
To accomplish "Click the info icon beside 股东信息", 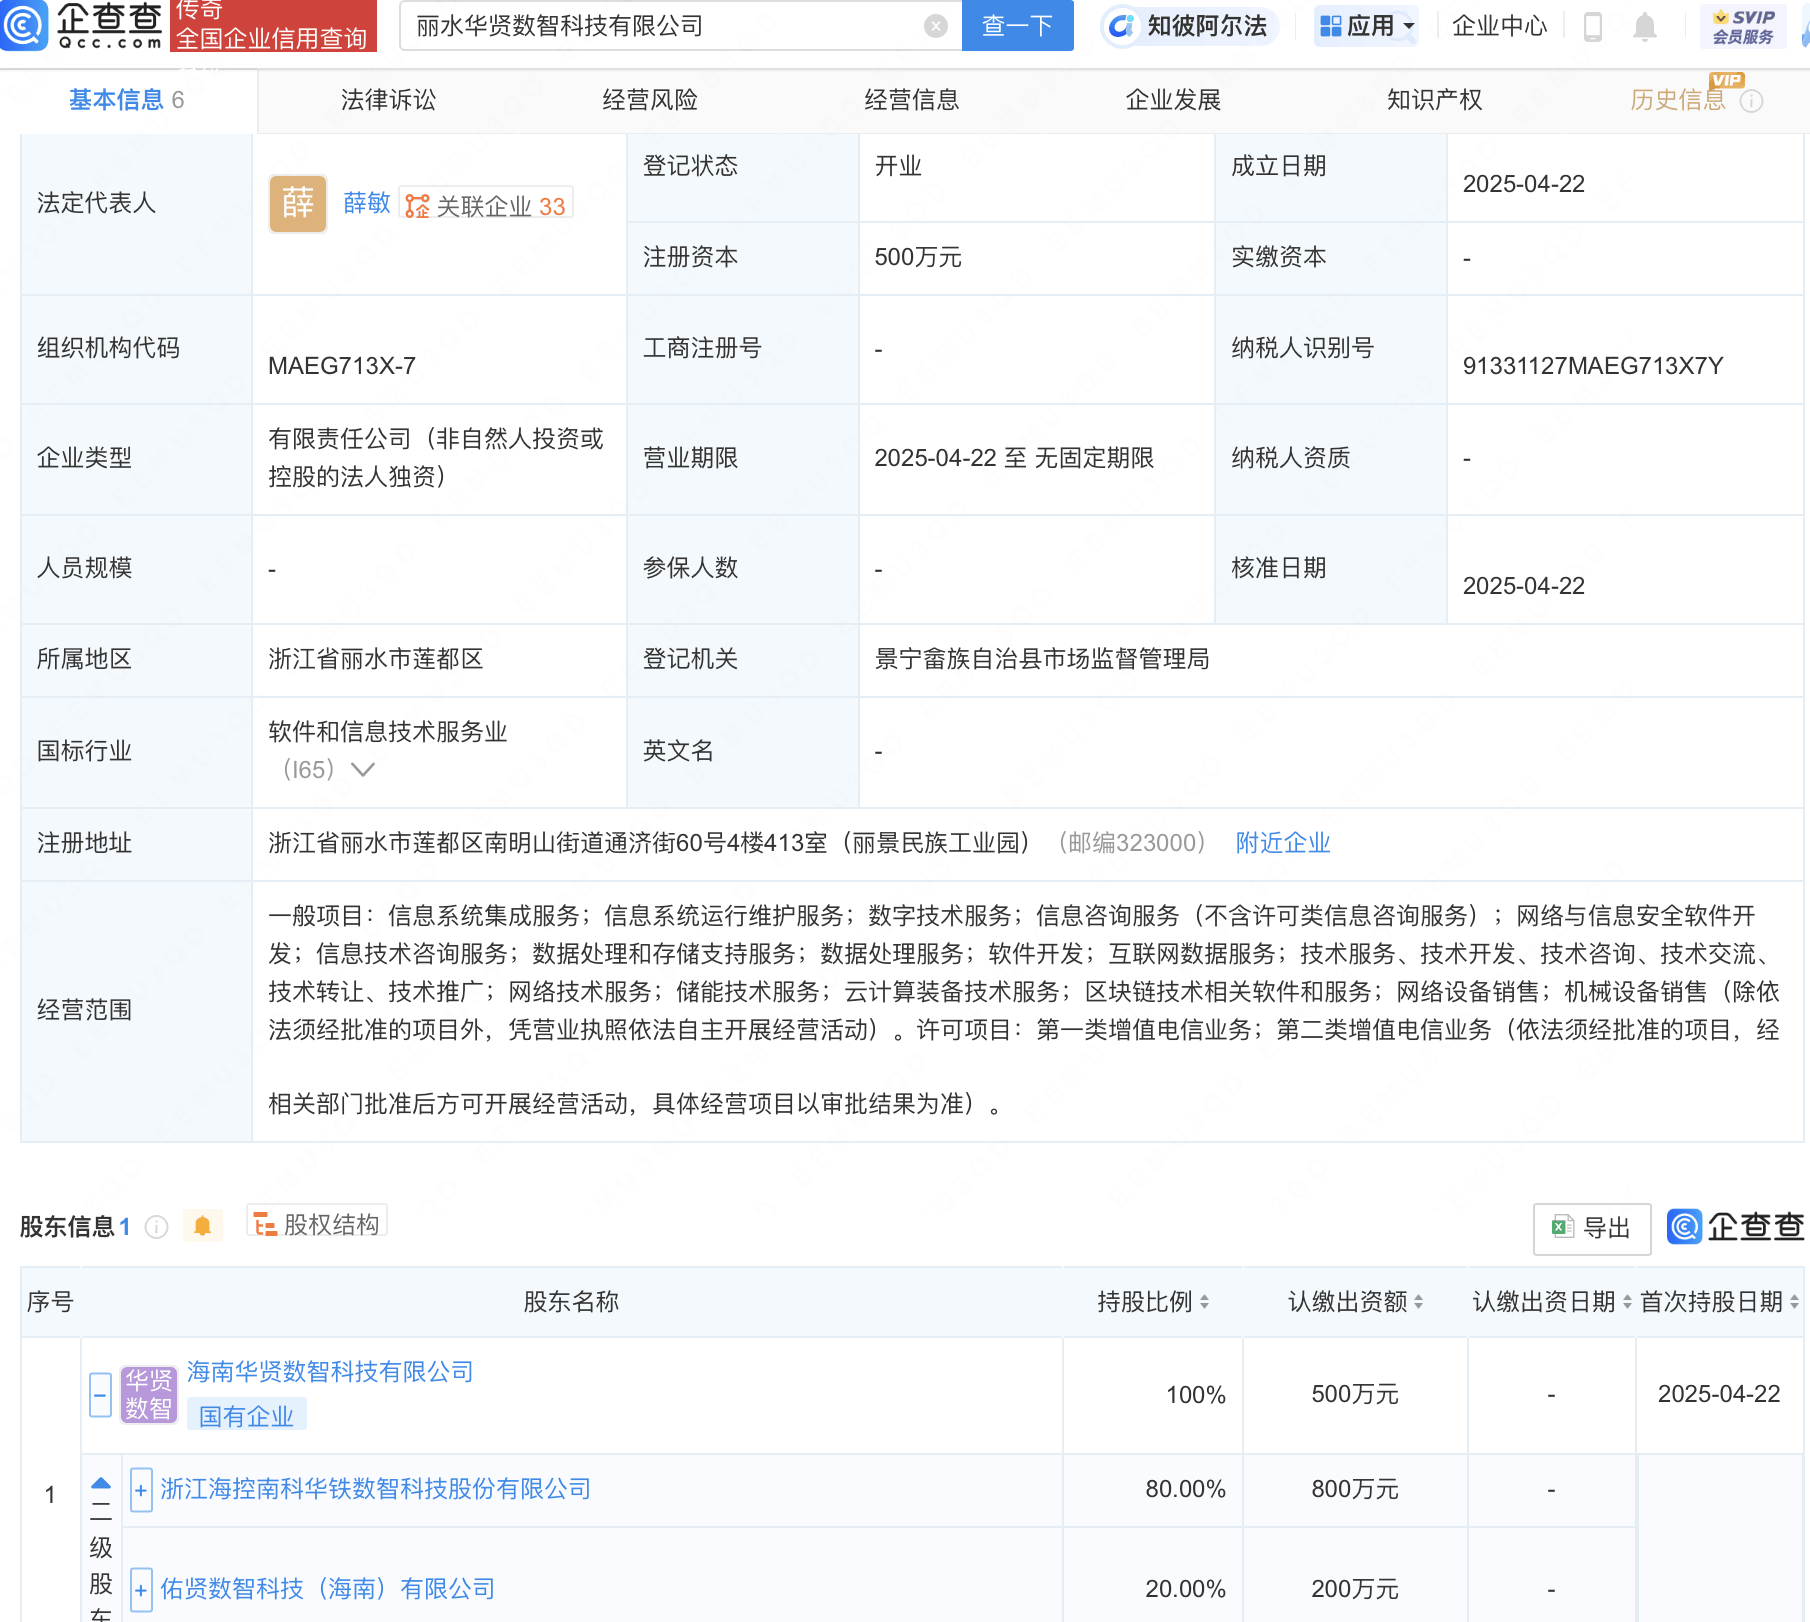I will pyautogui.click(x=157, y=1228).
